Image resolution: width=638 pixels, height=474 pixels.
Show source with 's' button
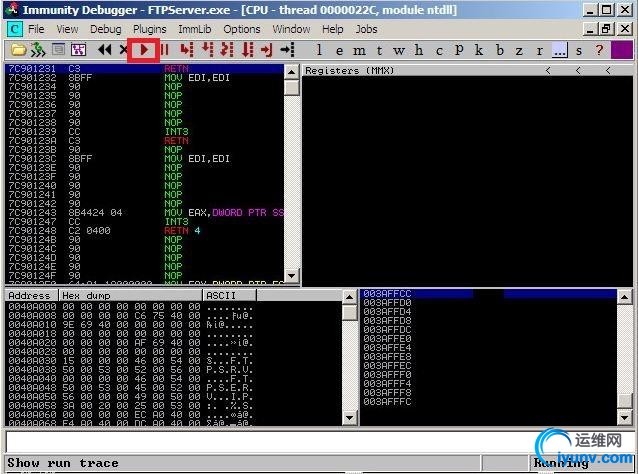[579, 50]
